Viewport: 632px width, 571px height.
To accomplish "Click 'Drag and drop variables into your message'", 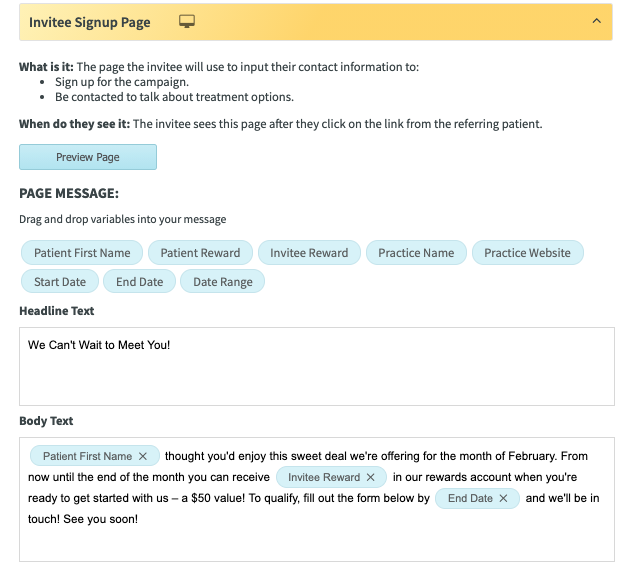I will click(x=123, y=219).
